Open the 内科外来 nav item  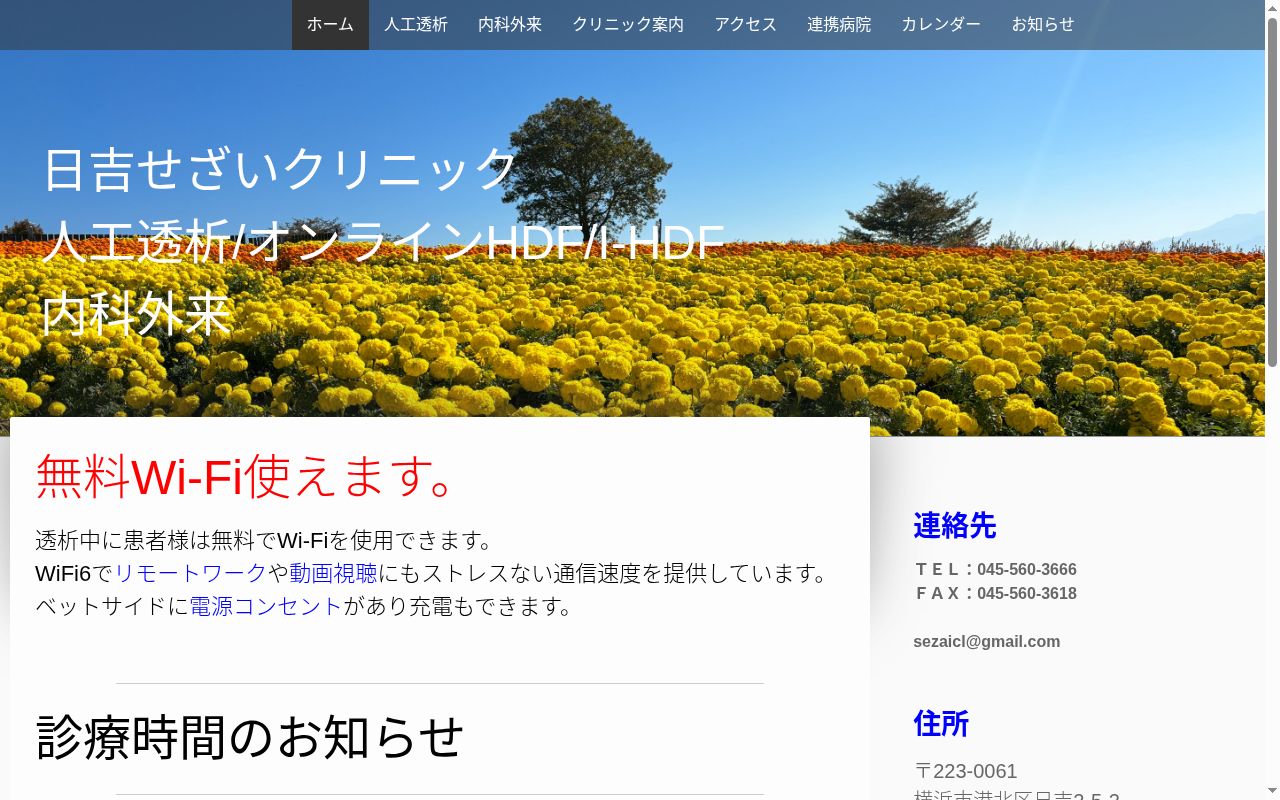(x=510, y=25)
